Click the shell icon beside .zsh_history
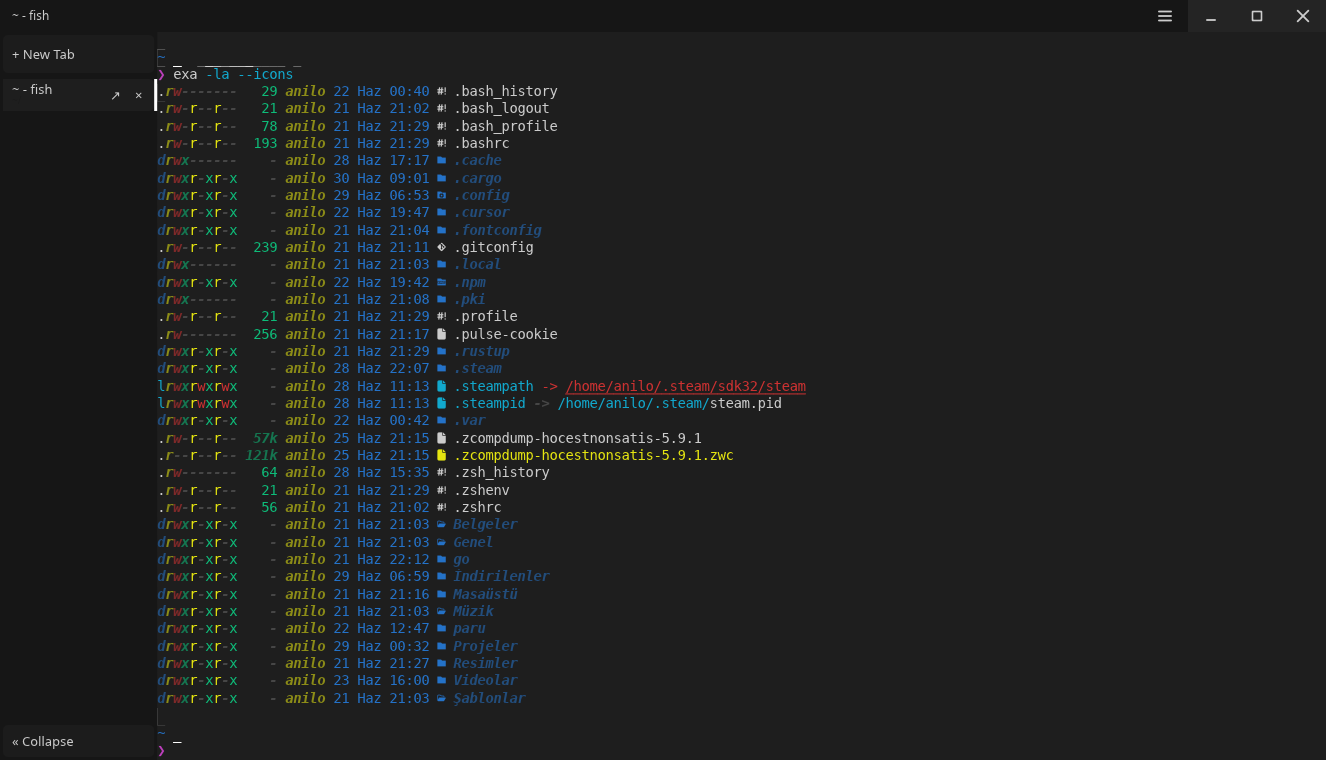 coord(441,472)
